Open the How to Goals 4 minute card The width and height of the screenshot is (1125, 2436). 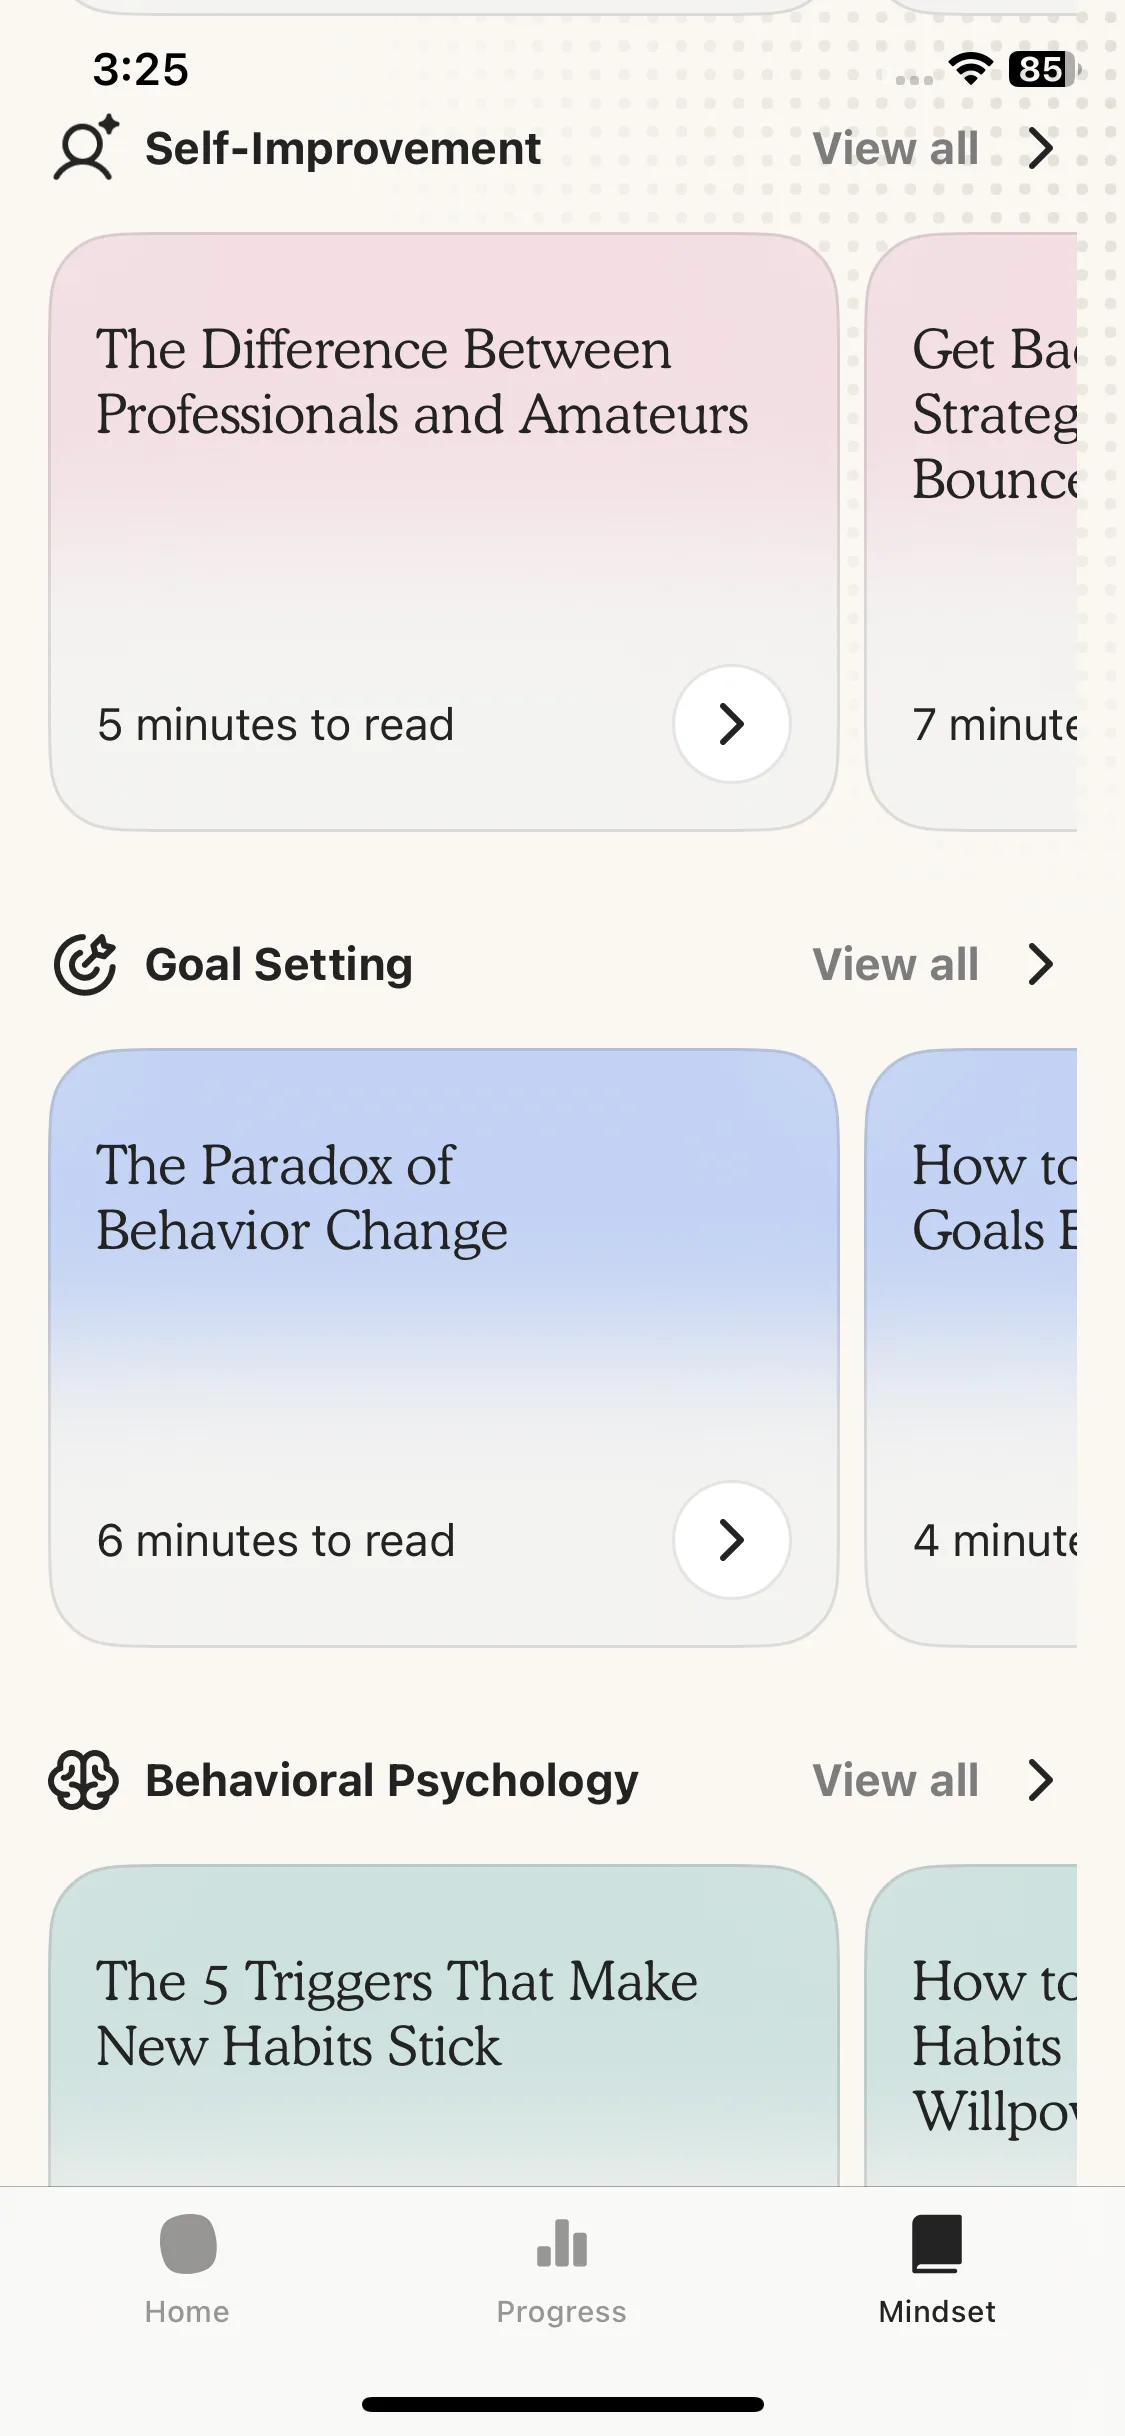pos(971,1348)
